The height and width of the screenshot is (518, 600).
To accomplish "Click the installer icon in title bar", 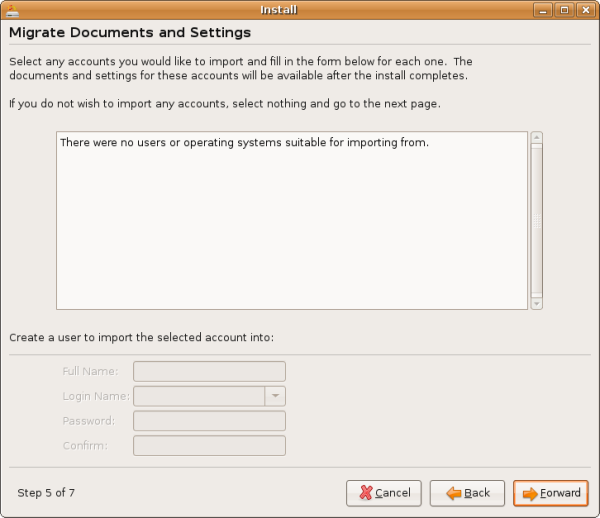I will tap(12, 10).
